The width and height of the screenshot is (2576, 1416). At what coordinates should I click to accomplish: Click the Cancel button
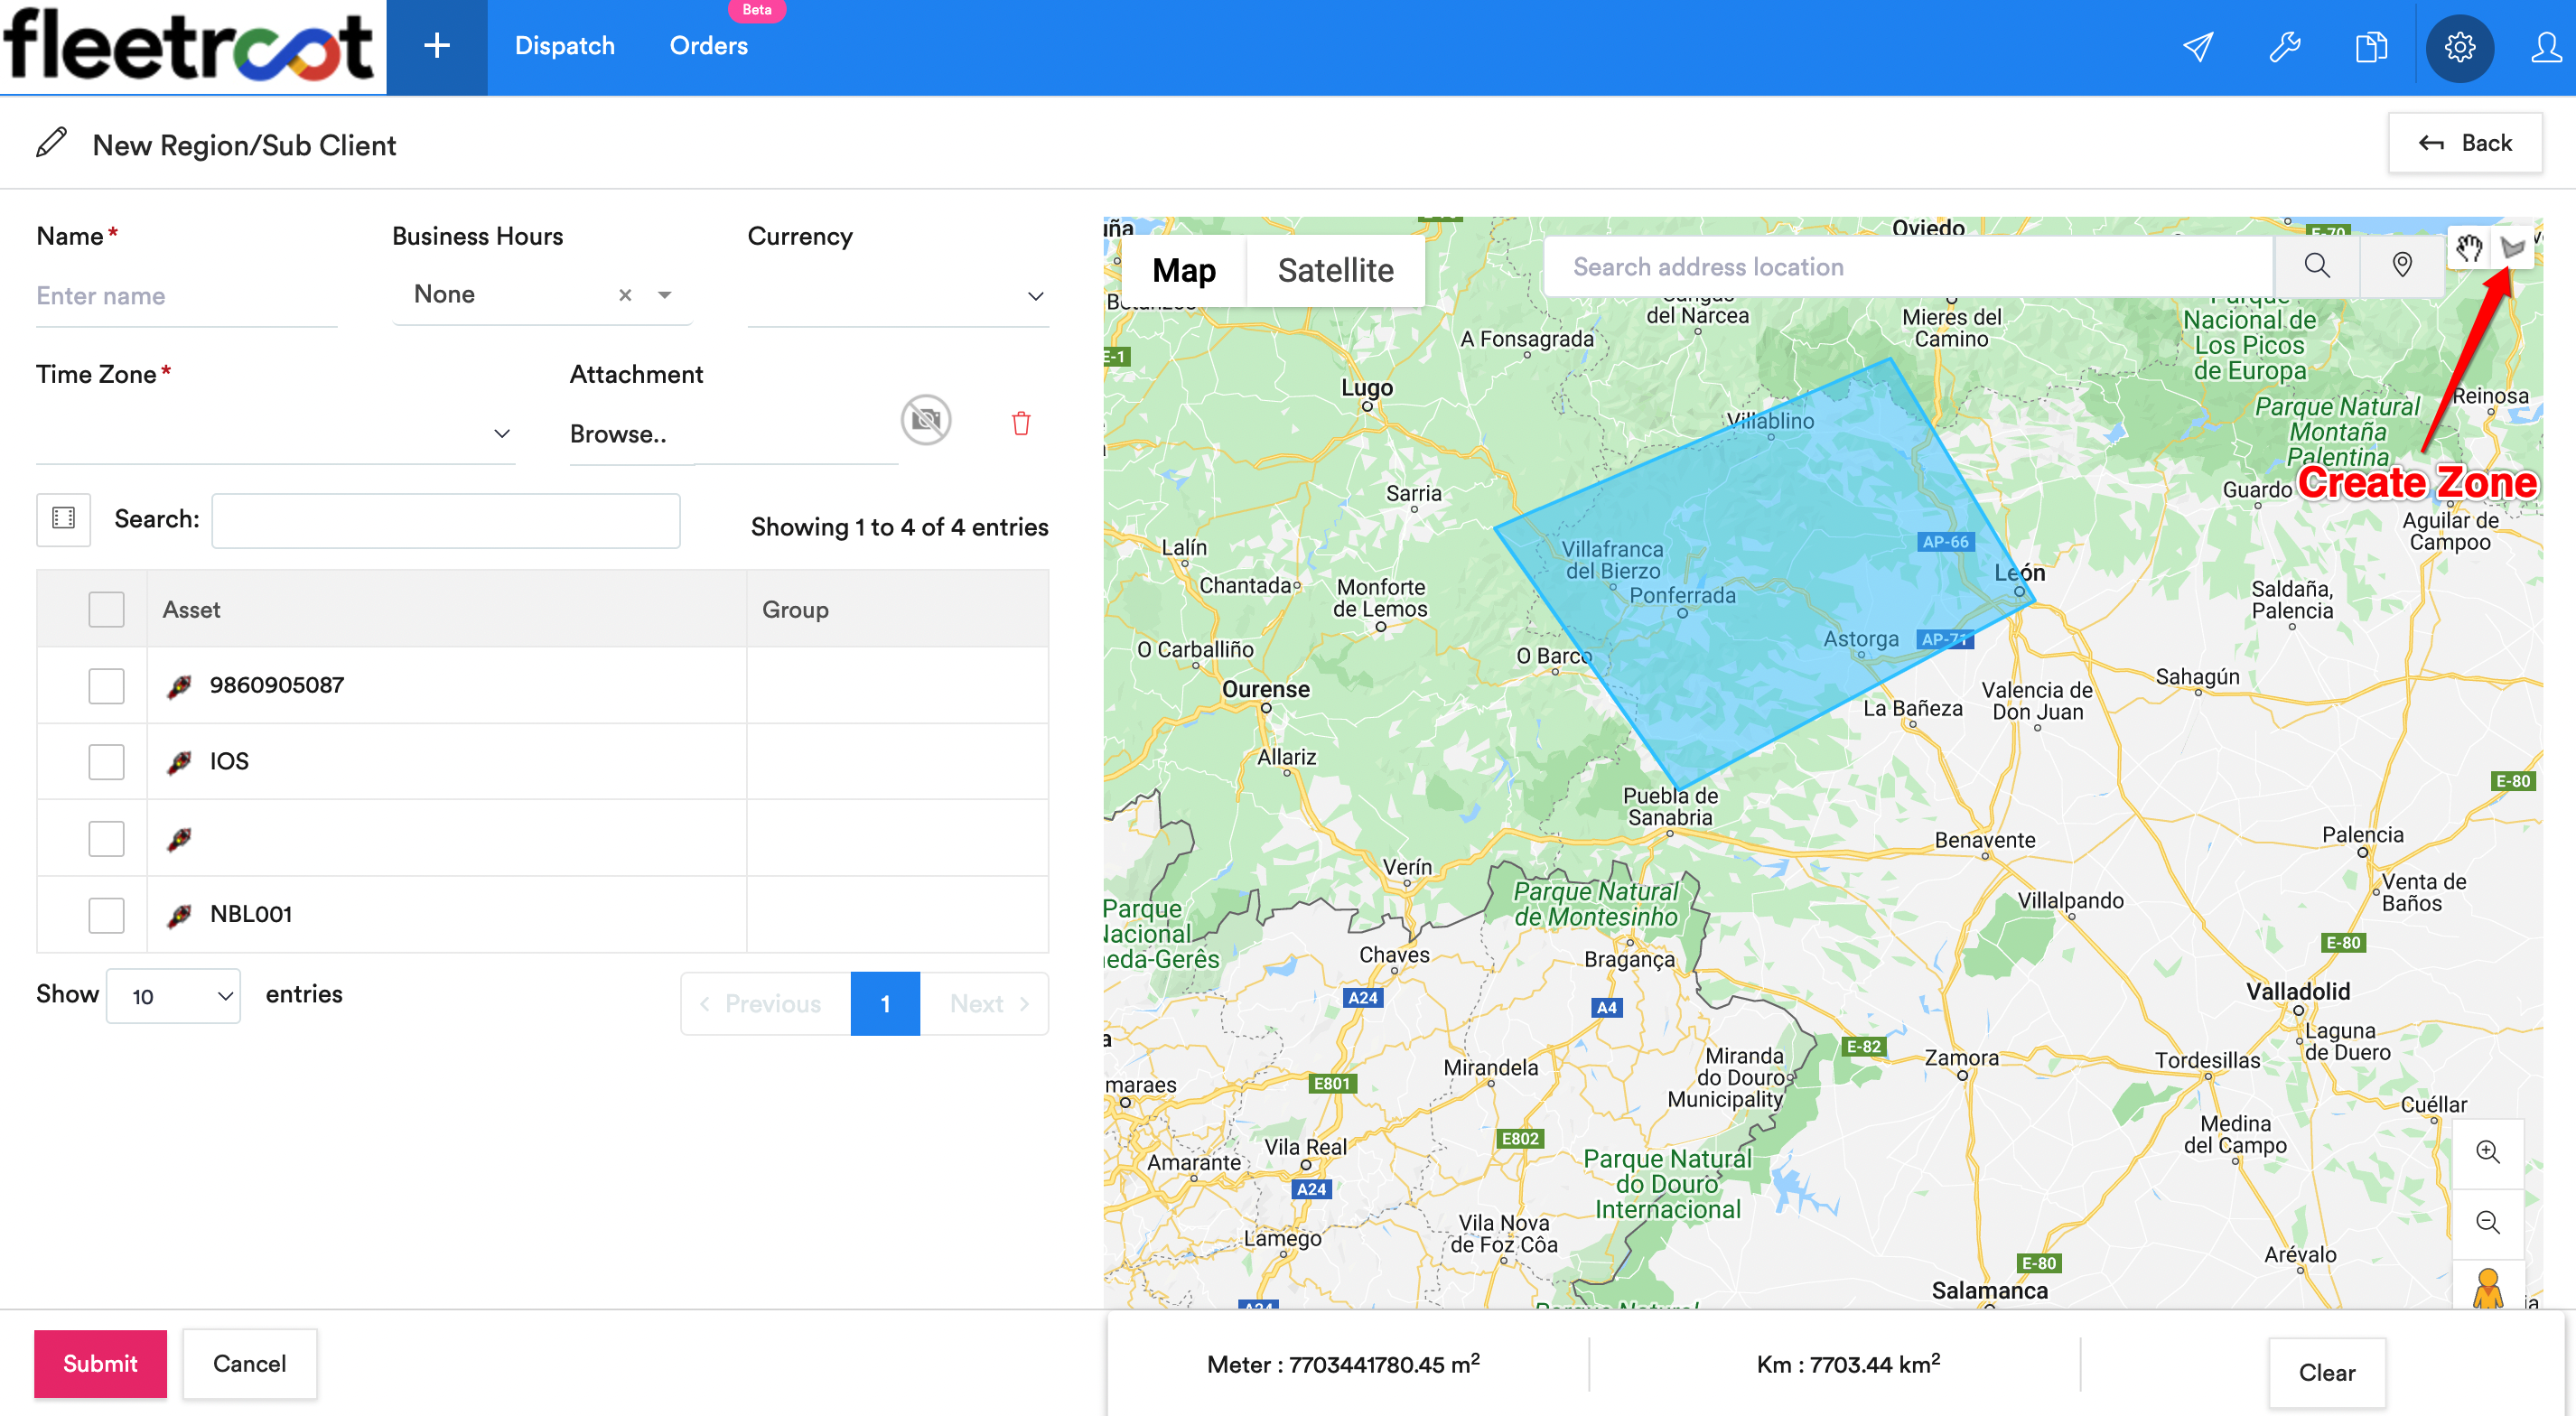pos(249,1364)
